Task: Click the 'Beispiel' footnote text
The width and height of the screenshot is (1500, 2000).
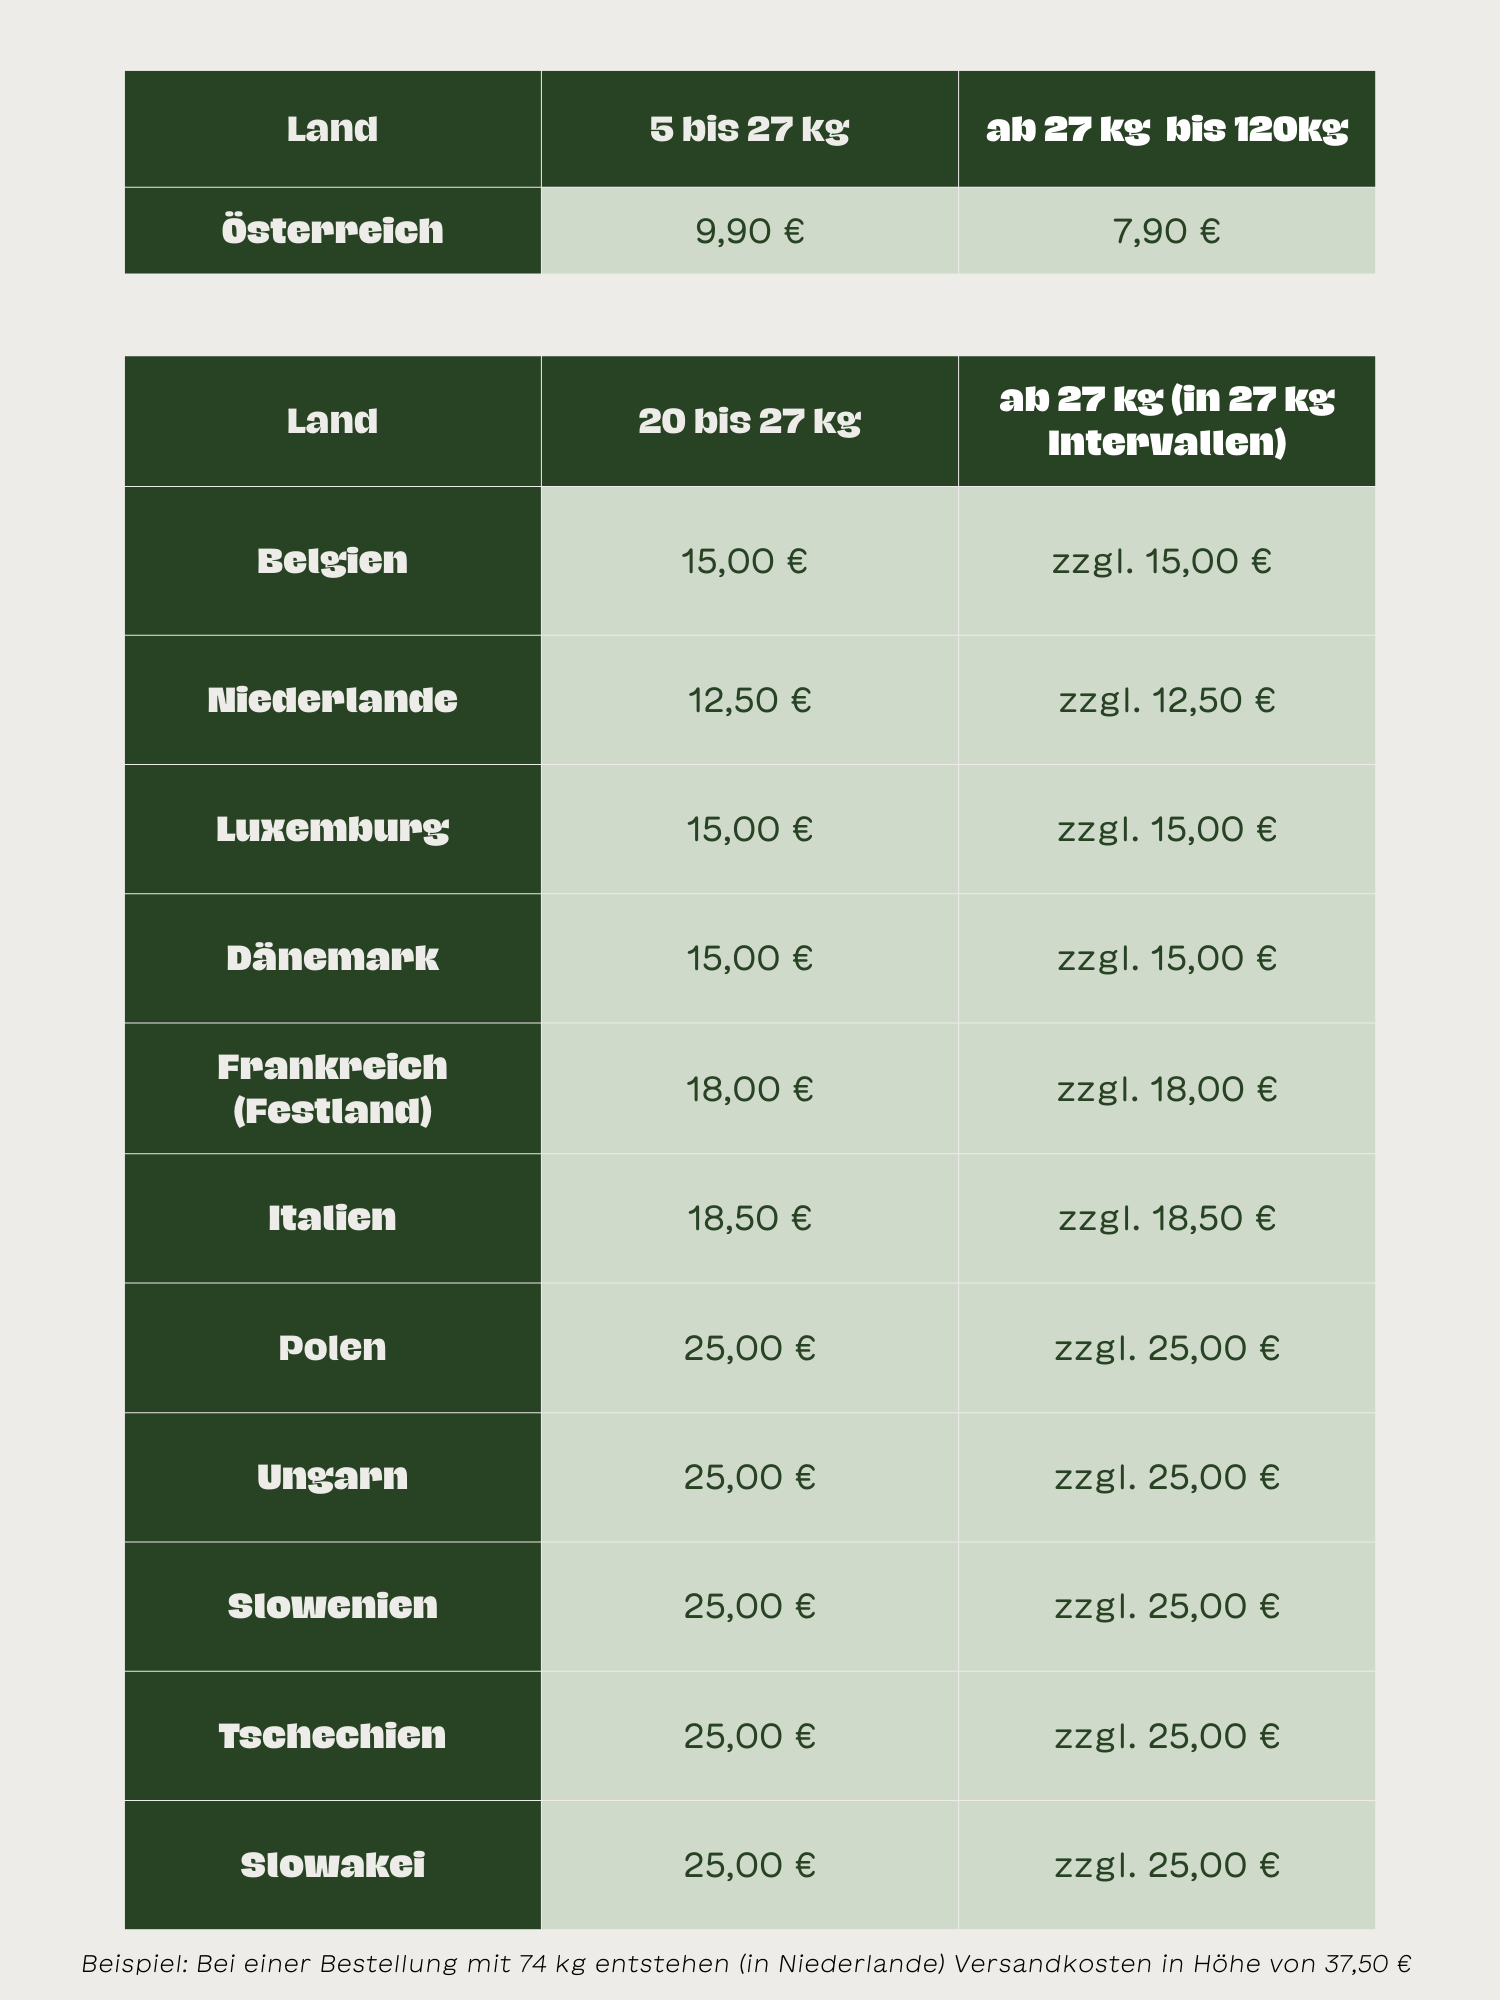Action: (x=746, y=1964)
